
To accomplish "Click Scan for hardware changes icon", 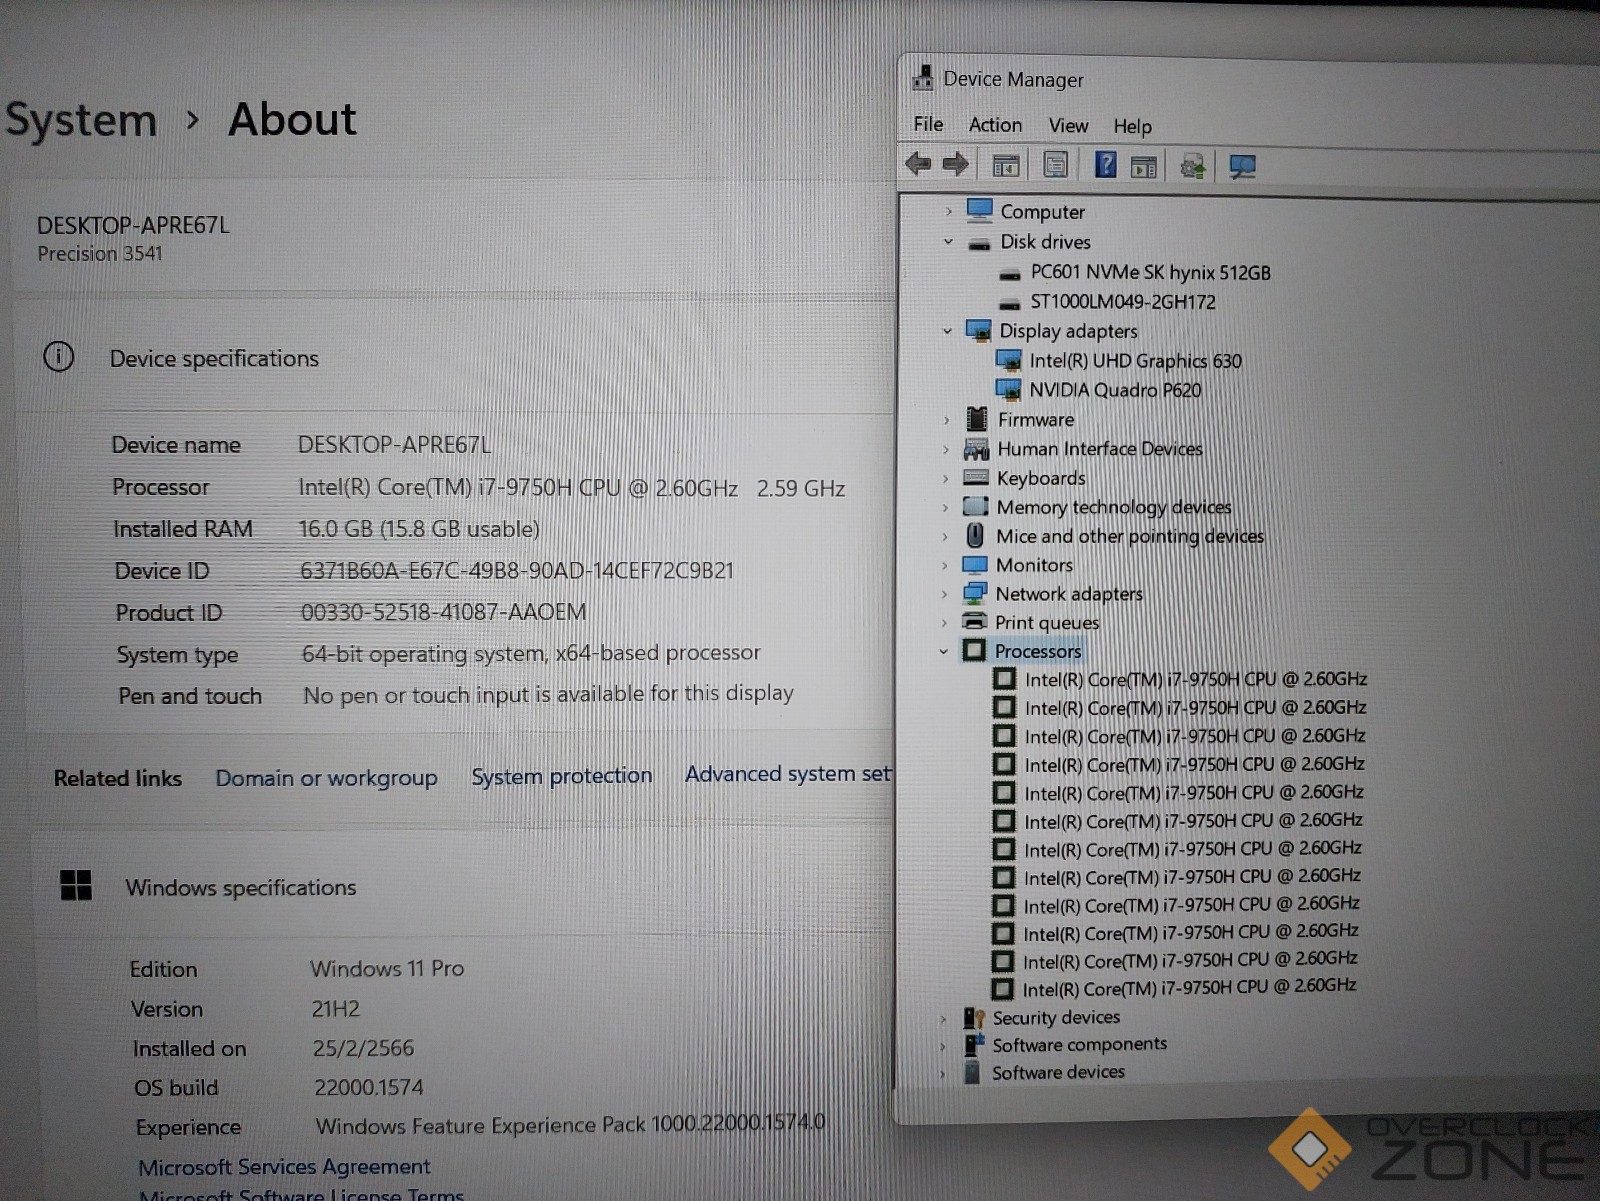I will (x=1242, y=166).
